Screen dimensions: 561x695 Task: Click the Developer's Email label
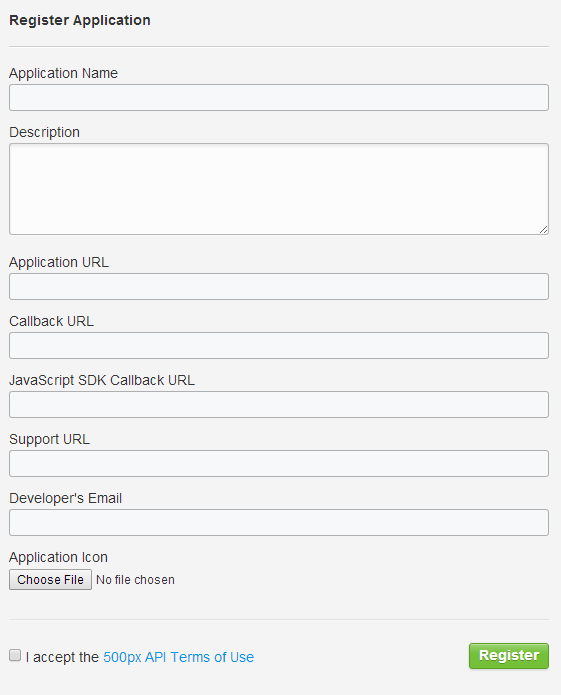pyautogui.click(x=66, y=498)
